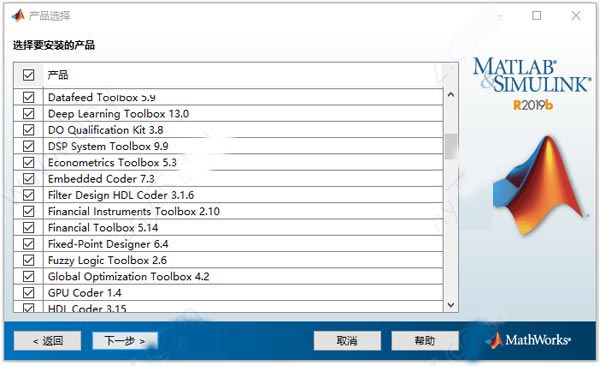Click the 下一步 next button
The width and height of the screenshot is (600, 366).
coord(125,341)
